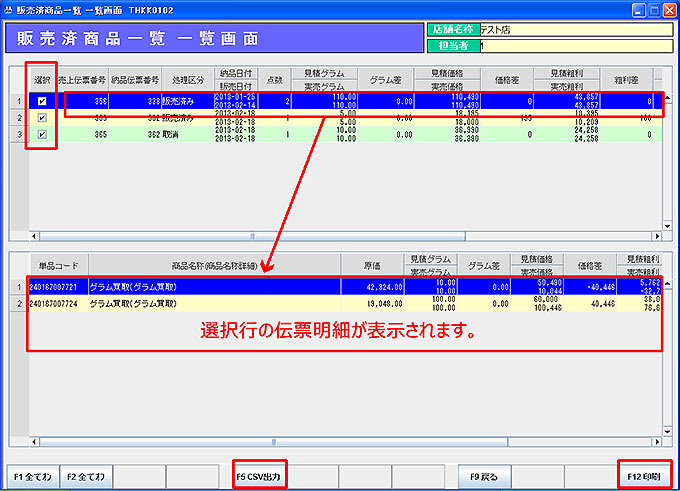Viewport: 680px width, 491px height.
Task: Click the 売上伝票番号 column header
Action: click(81, 80)
